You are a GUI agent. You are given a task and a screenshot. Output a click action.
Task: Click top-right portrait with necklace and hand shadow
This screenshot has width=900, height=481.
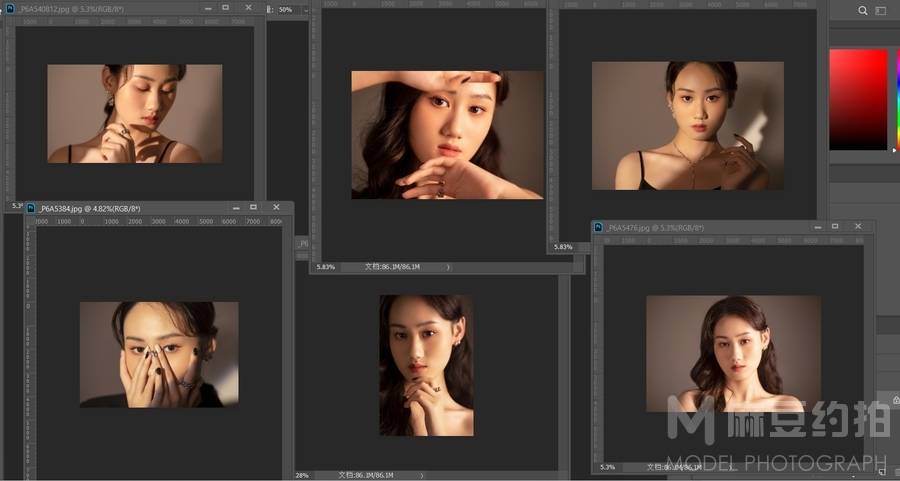pyautogui.click(x=688, y=126)
